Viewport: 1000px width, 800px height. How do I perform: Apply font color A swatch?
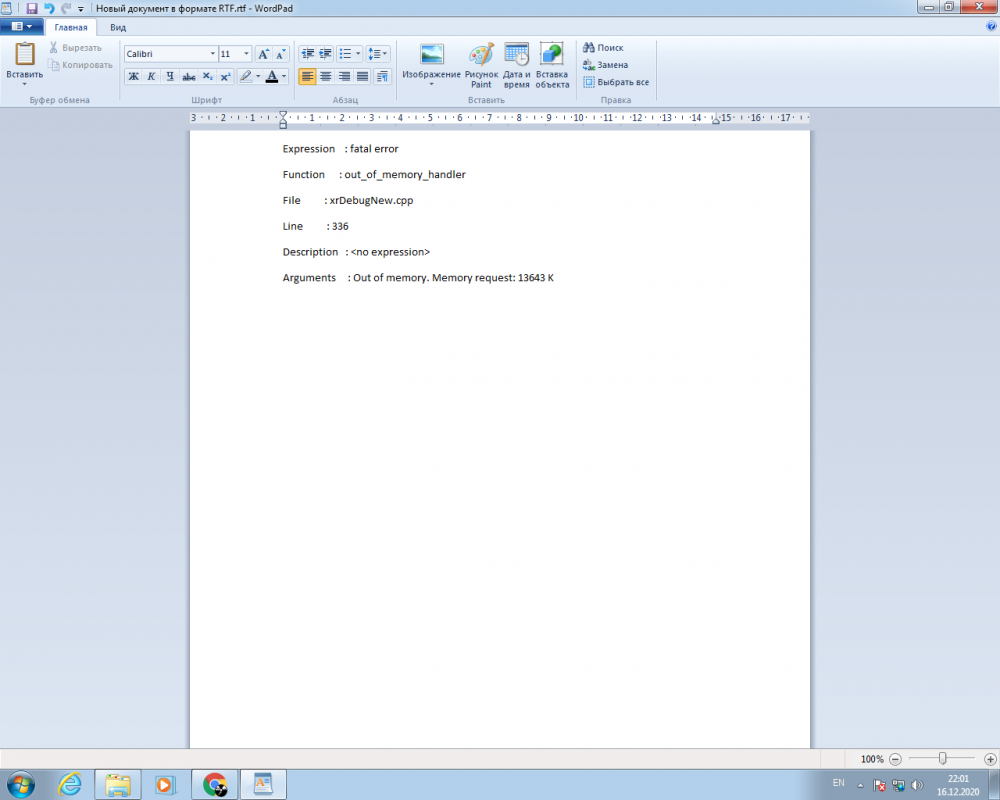pos(272,77)
